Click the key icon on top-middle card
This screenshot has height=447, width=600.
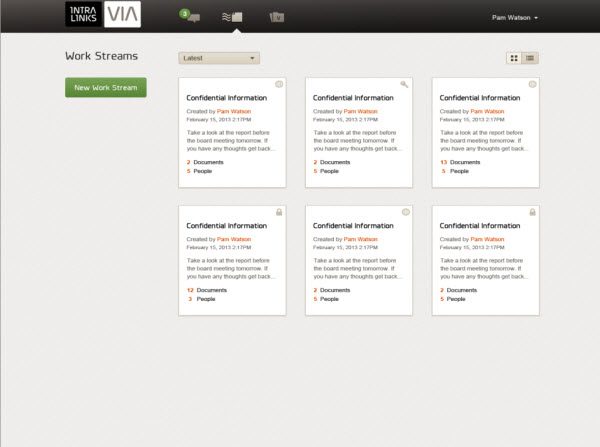405,84
